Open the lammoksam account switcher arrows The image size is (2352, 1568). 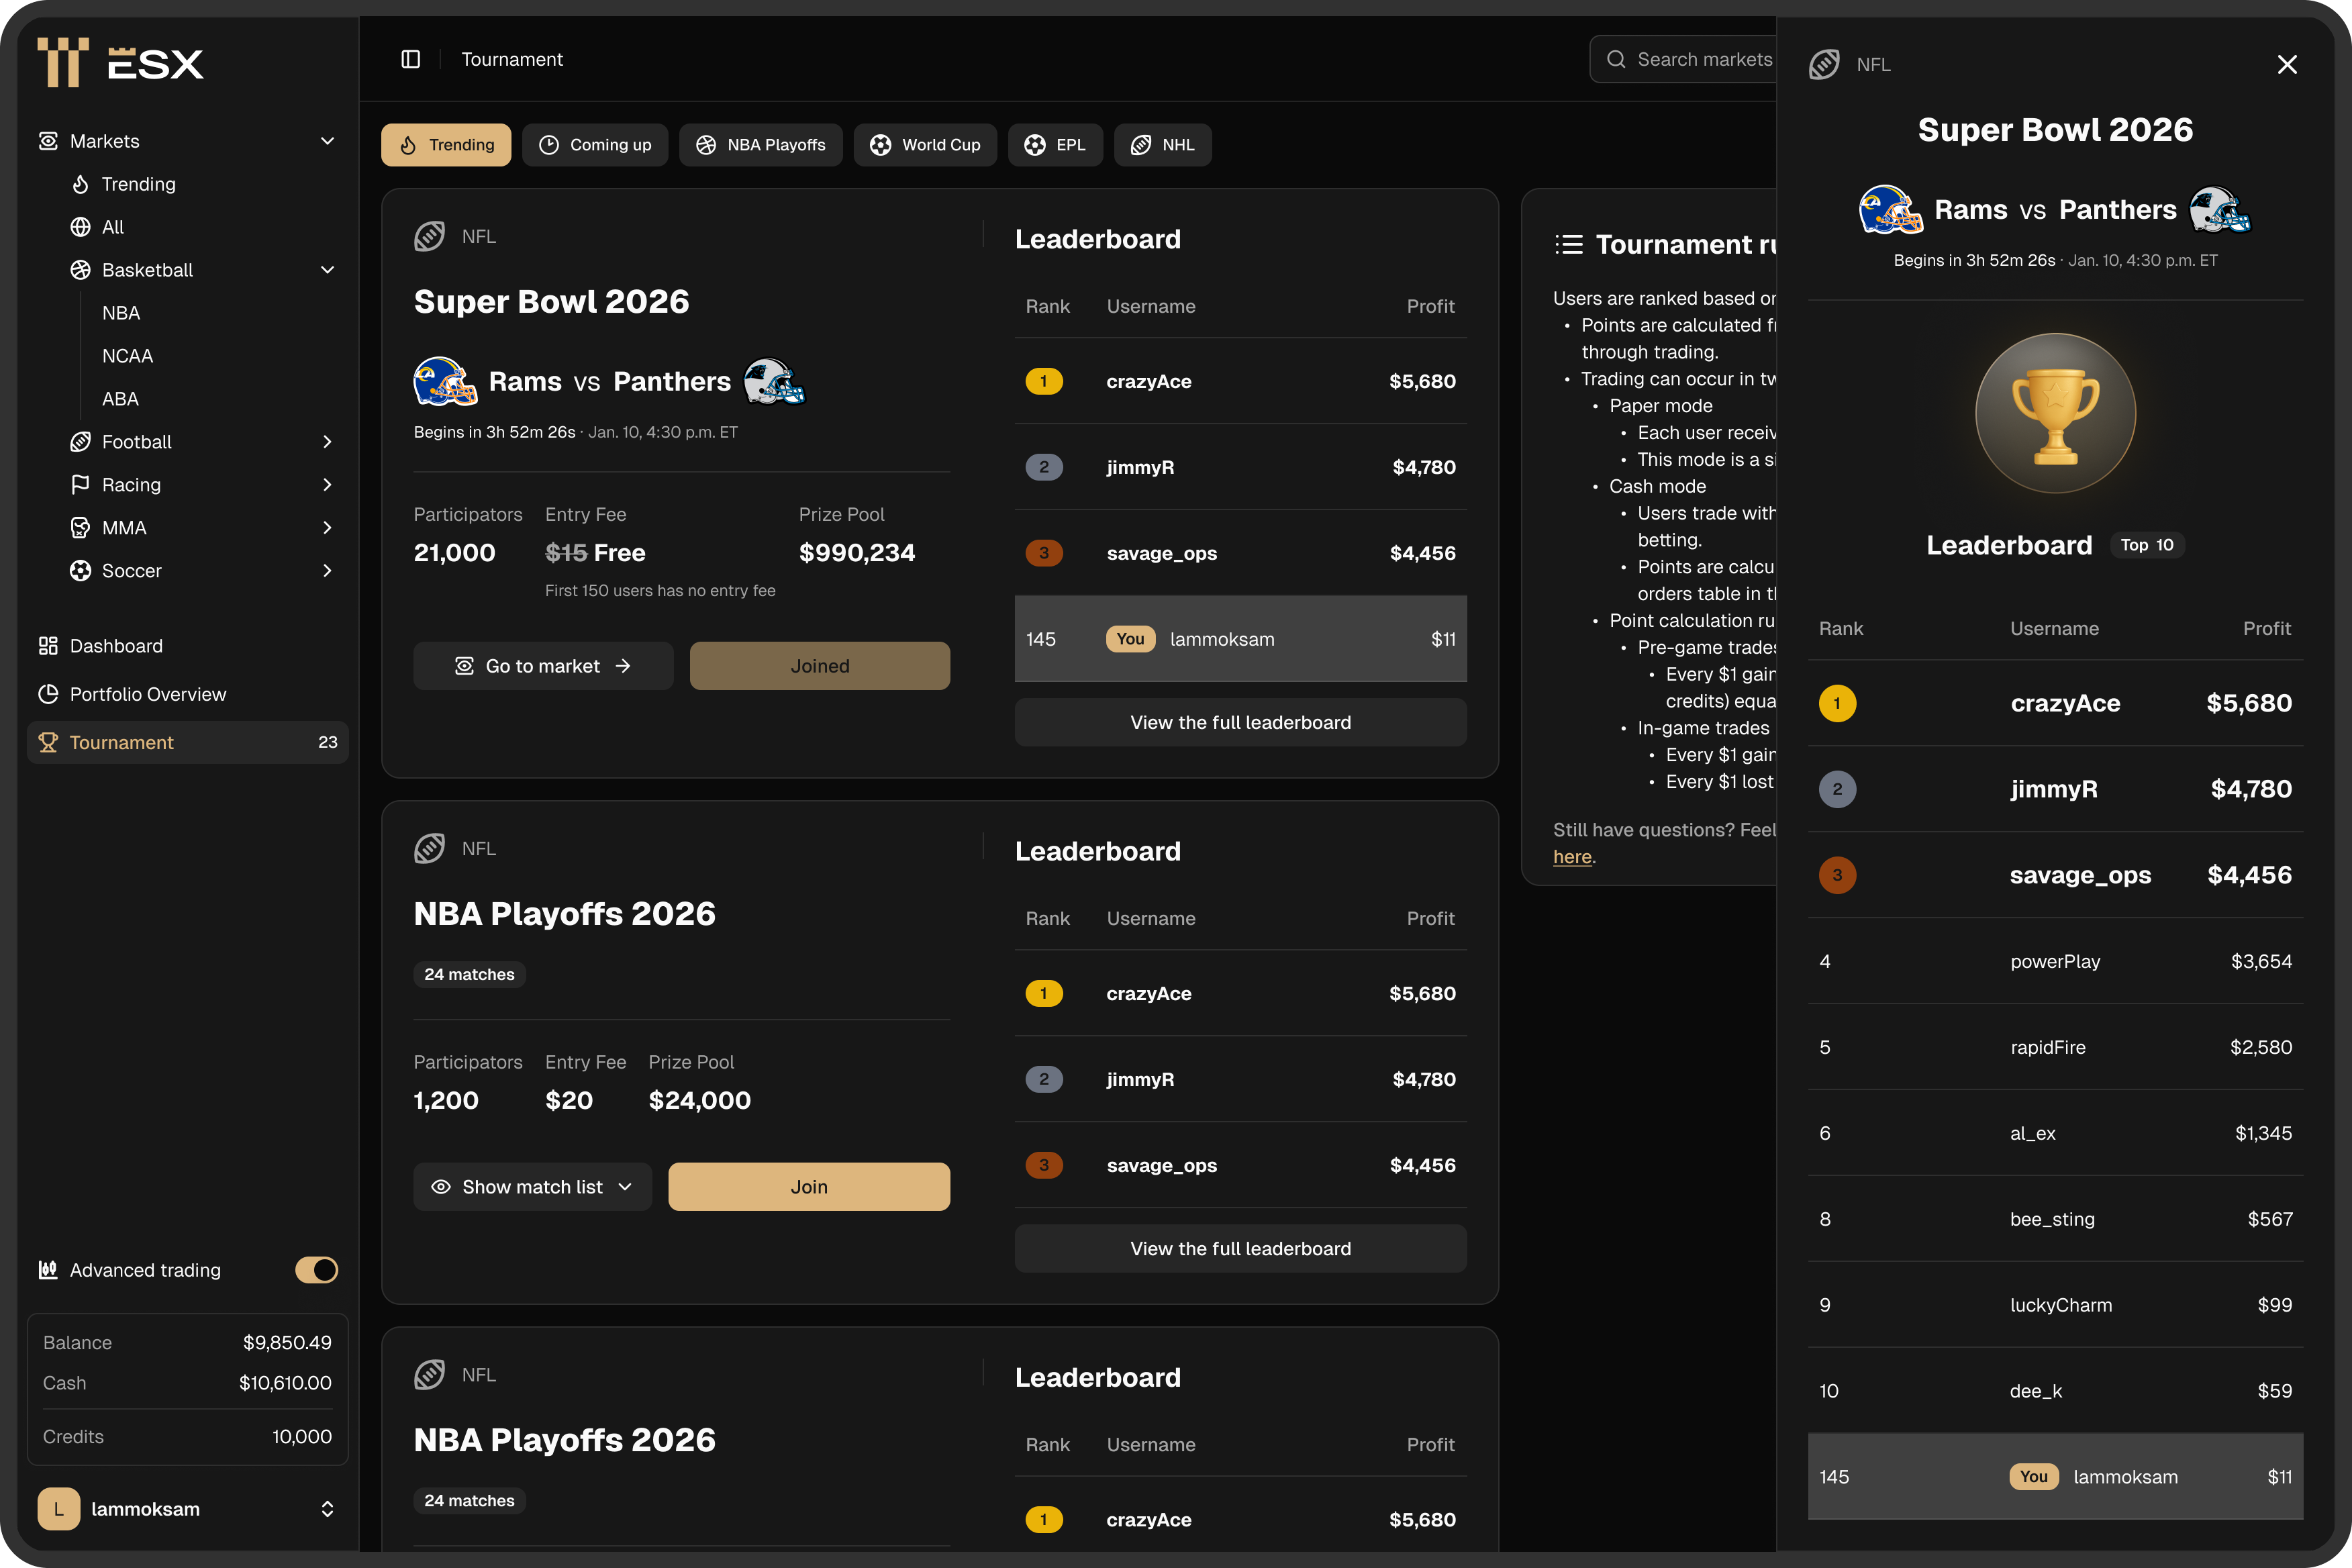327,1509
